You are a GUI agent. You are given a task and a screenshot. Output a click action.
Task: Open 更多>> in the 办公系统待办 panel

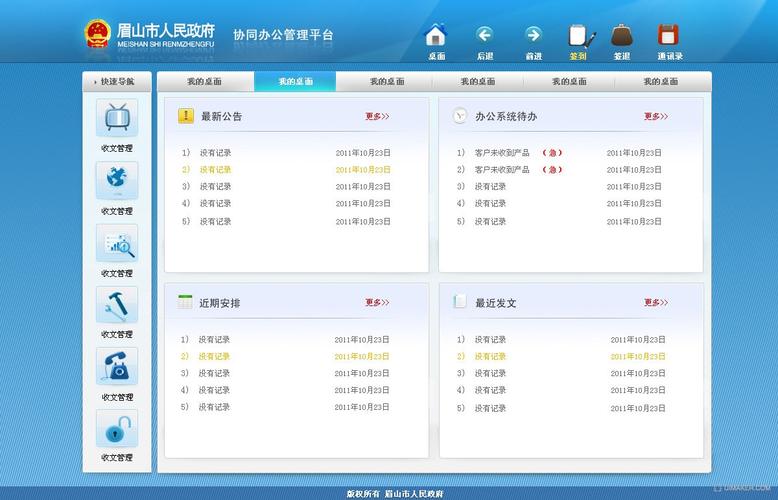656,117
